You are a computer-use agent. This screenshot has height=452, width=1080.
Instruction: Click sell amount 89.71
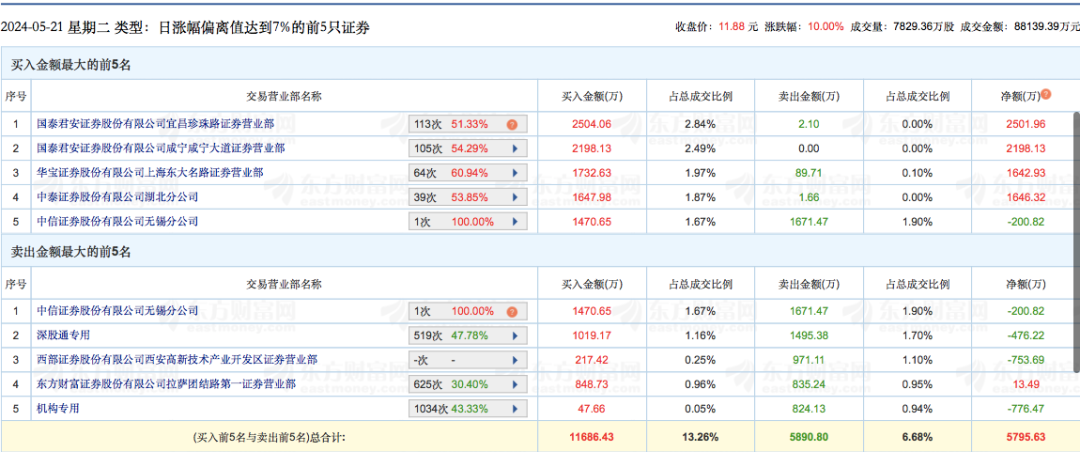pos(809,172)
